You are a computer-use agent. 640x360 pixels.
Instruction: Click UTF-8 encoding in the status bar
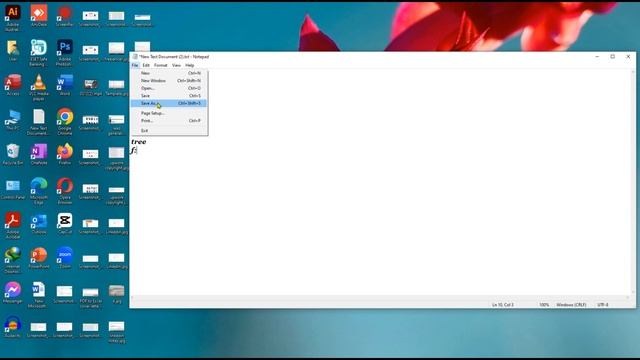coord(603,305)
